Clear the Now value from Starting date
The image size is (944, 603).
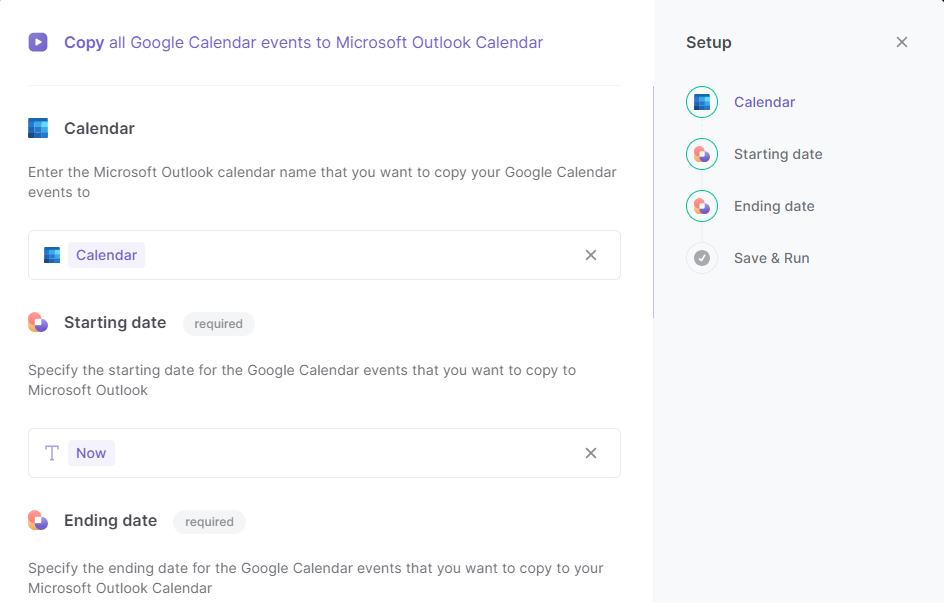(591, 453)
